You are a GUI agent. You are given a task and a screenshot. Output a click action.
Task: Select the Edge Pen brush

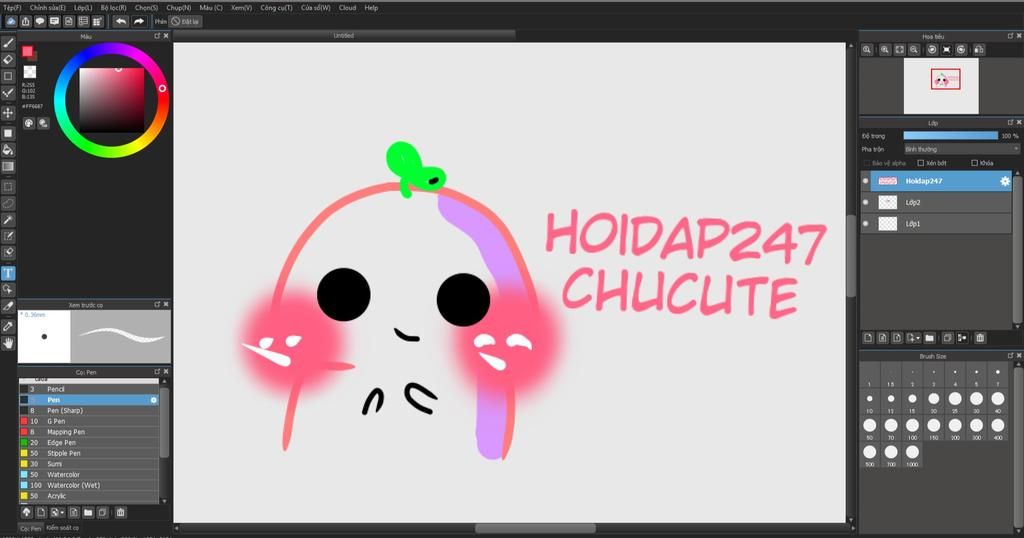pyautogui.click(x=89, y=443)
